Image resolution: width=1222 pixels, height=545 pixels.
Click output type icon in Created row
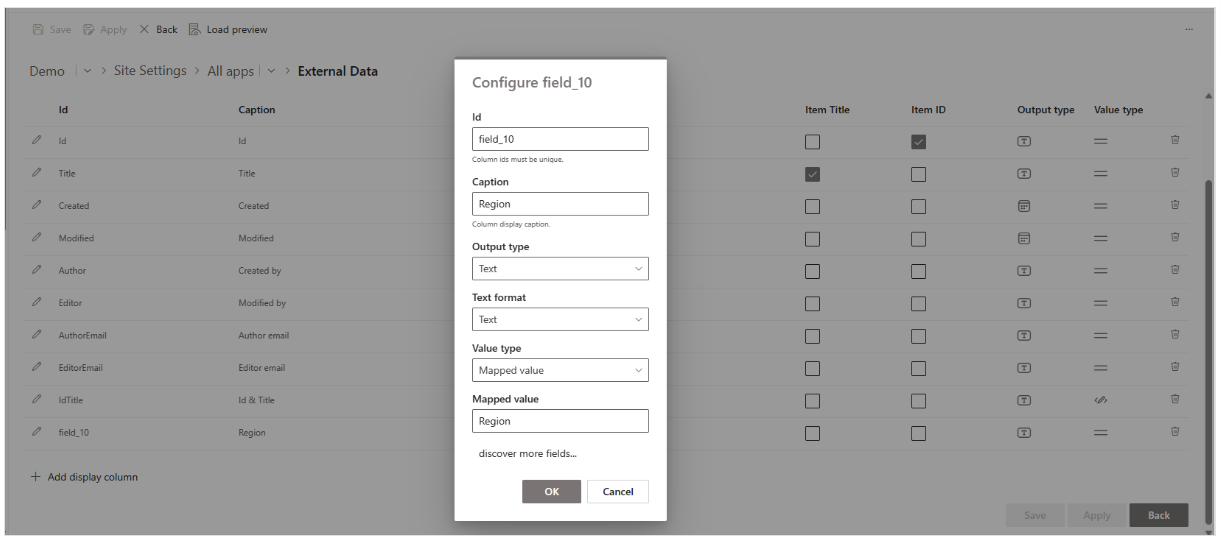coord(1024,206)
